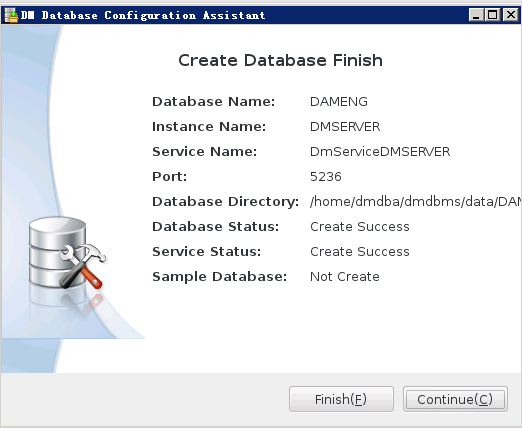Image resolution: width=522 pixels, height=428 pixels.
Task: Select the DAMENG database name value
Action: pos(339,102)
